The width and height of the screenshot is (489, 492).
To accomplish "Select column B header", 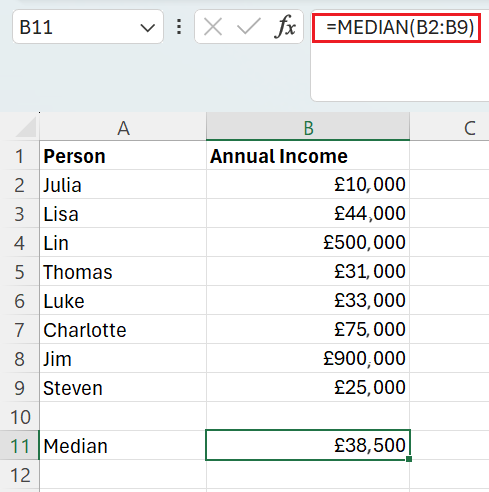I will point(308,127).
